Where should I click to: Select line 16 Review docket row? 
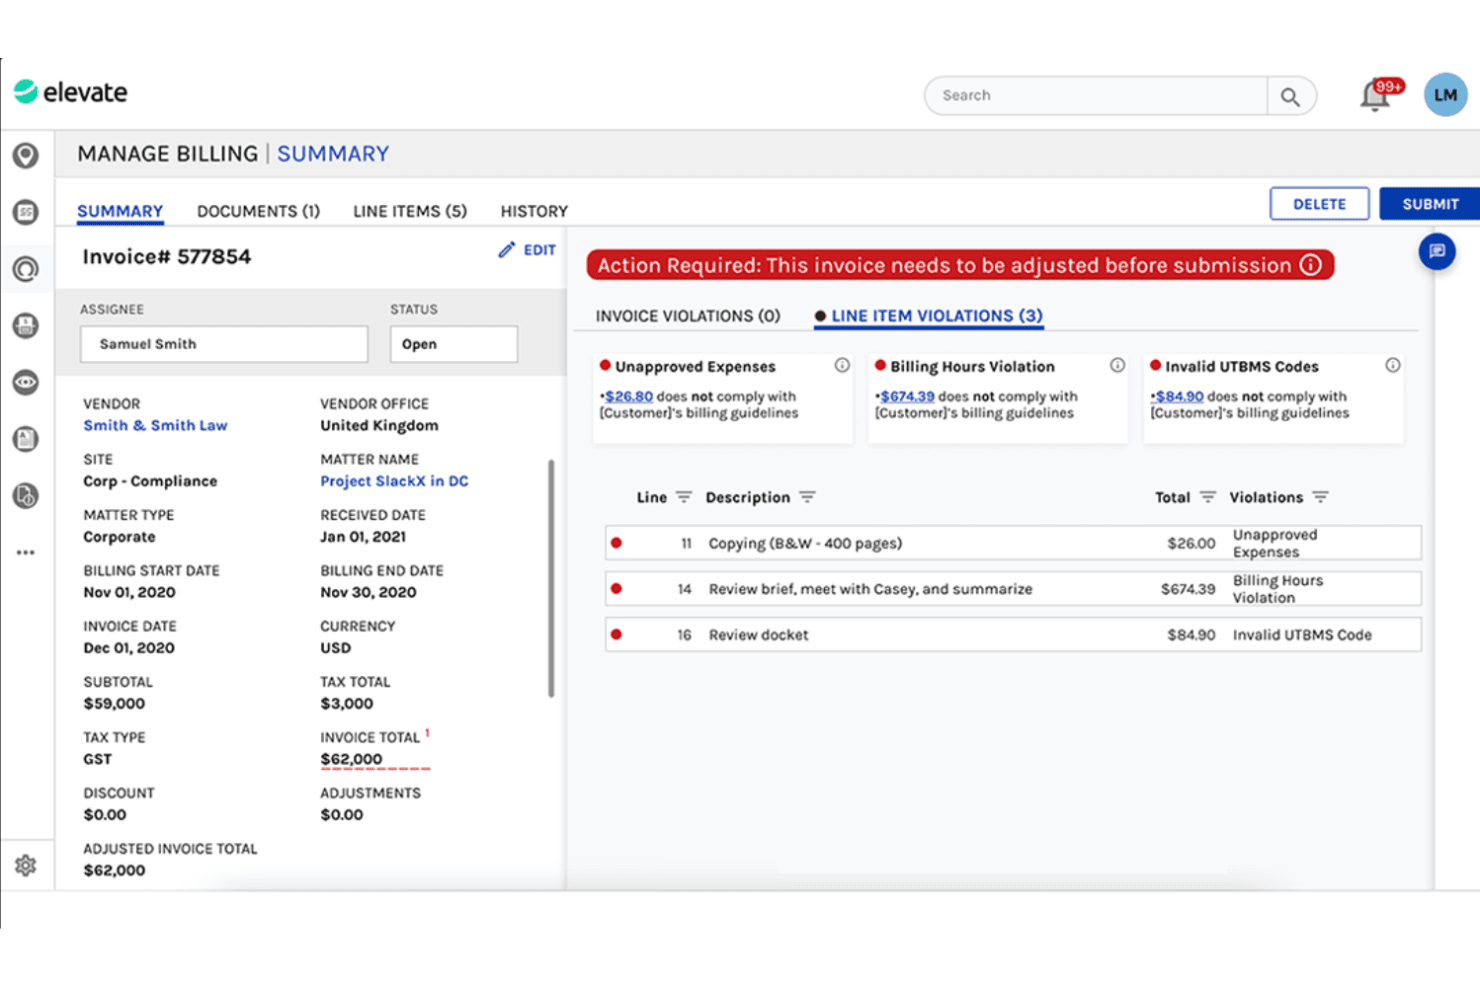click(1013, 635)
